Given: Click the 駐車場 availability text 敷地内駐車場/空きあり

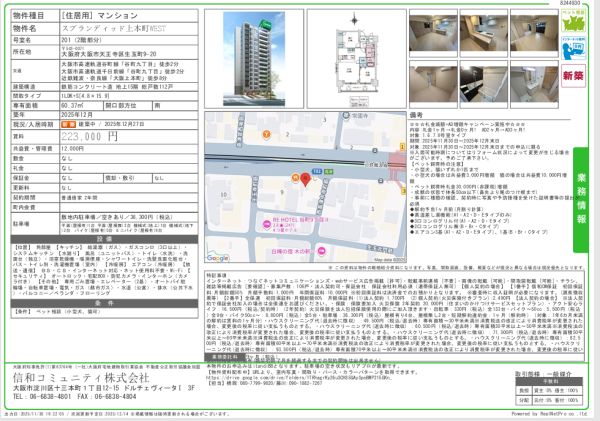Looking at the screenshot, I should tap(117, 217).
